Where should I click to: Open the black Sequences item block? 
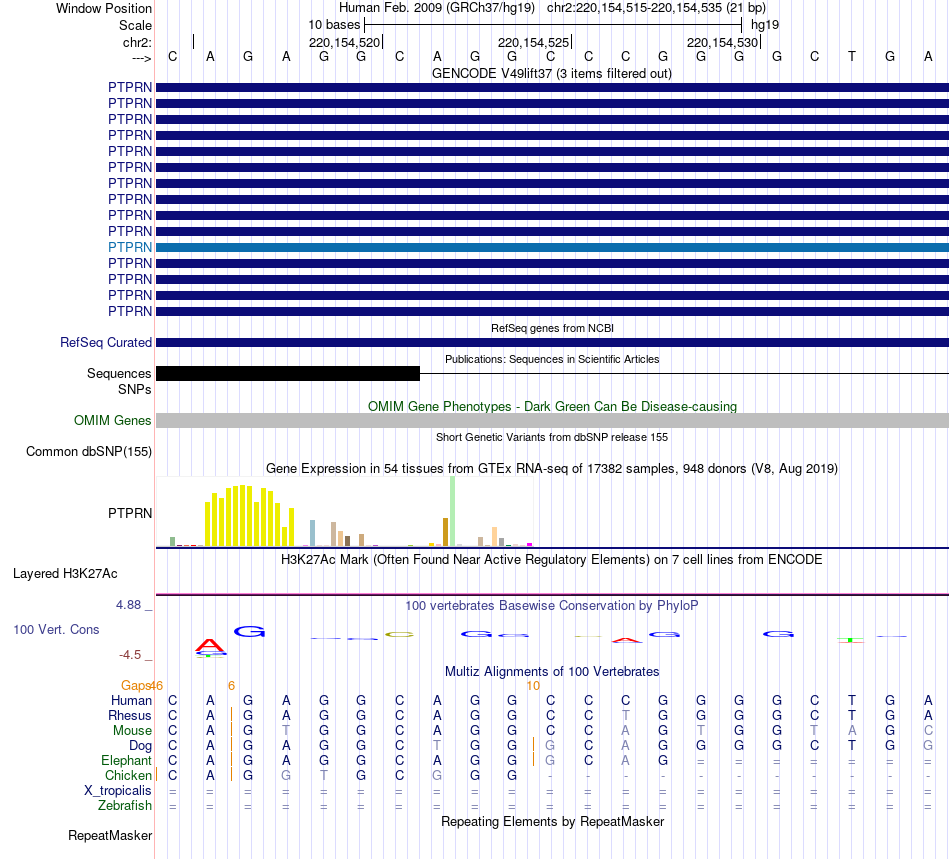tap(288, 373)
